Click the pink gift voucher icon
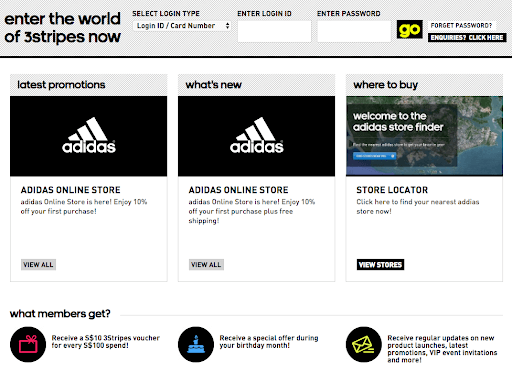512x372 pixels. point(28,344)
